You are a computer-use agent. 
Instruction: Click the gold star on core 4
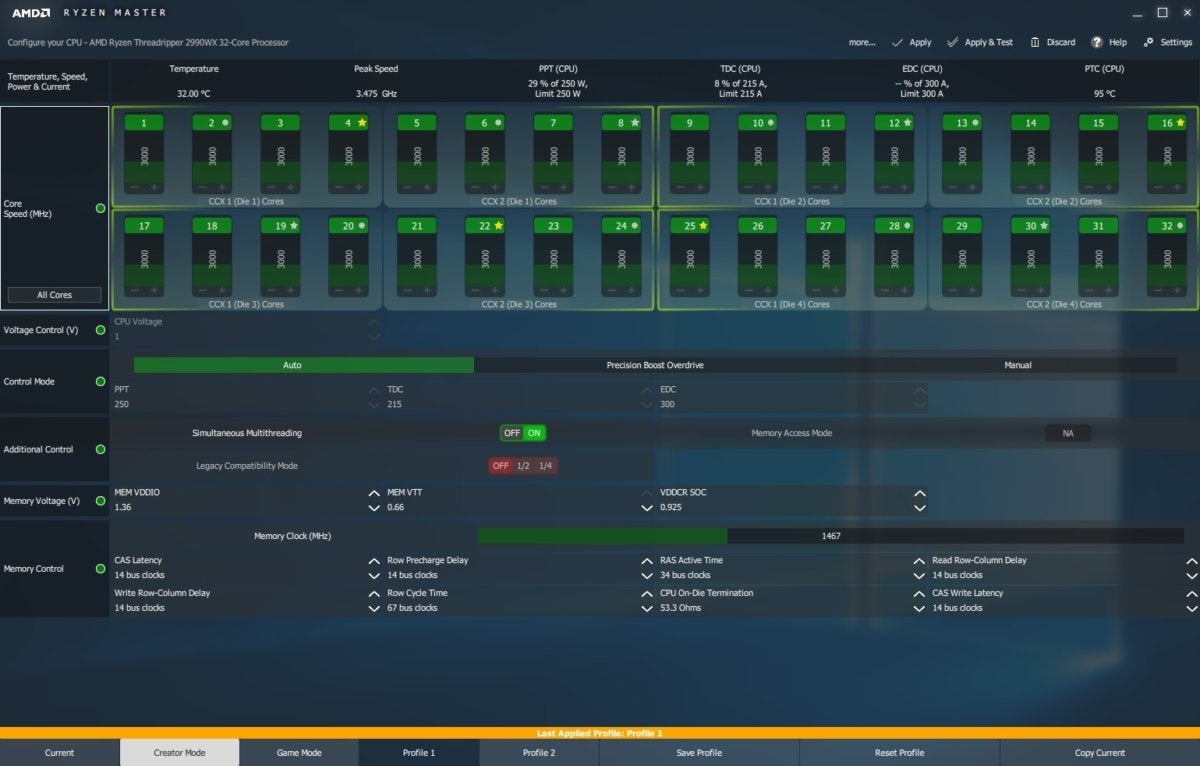coord(362,123)
